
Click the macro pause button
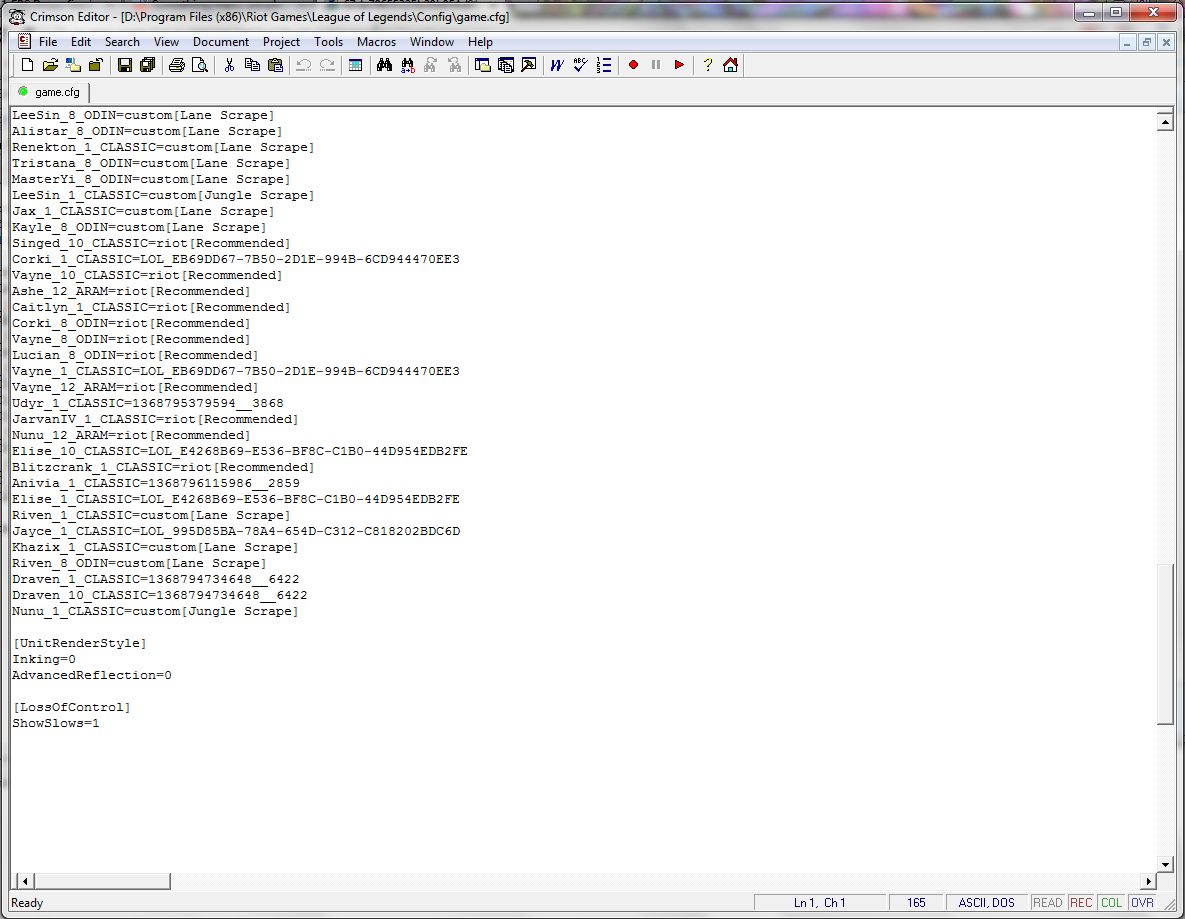pyautogui.click(x=656, y=65)
